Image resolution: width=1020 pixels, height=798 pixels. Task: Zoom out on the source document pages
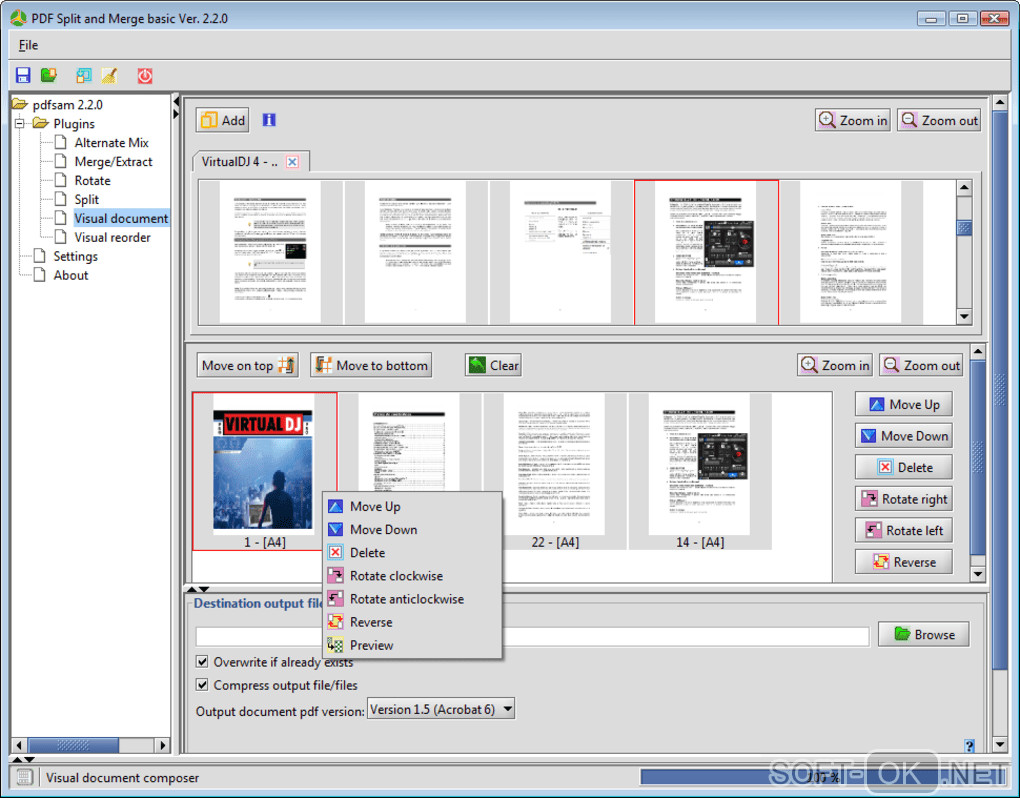tap(939, 120)
